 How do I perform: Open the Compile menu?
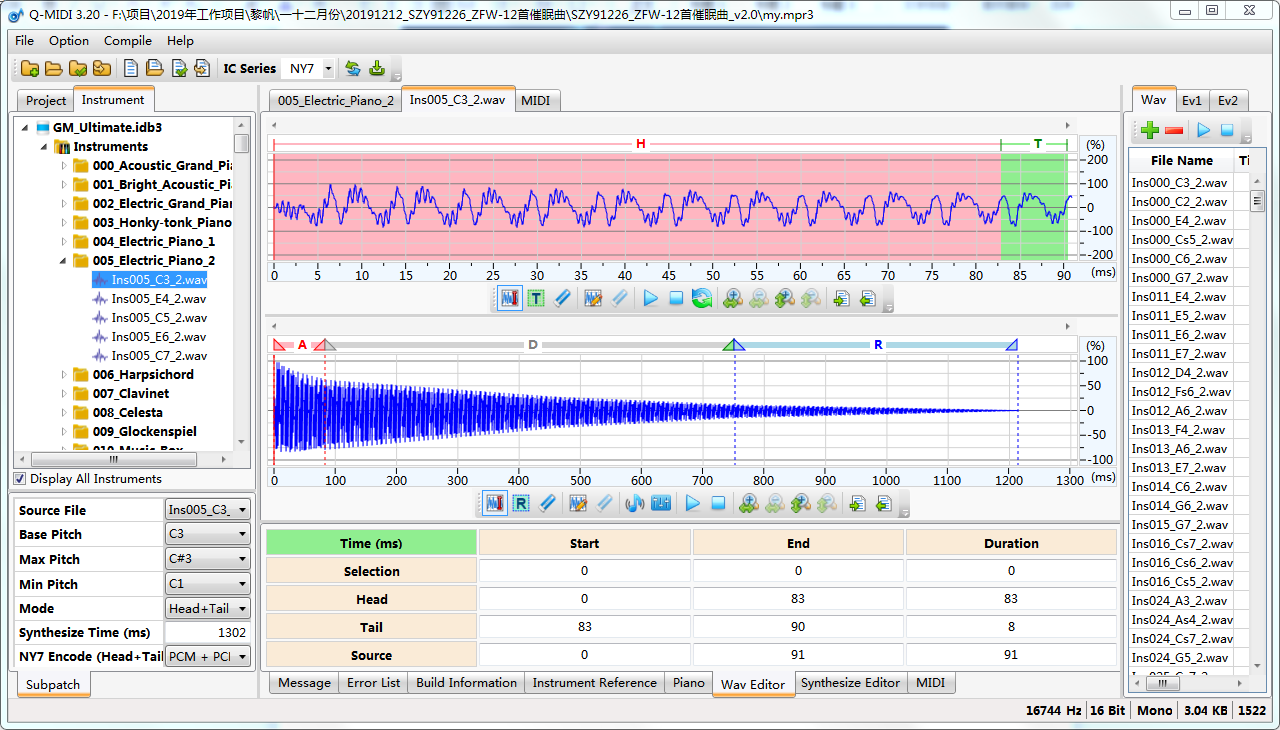click(128, 41)
